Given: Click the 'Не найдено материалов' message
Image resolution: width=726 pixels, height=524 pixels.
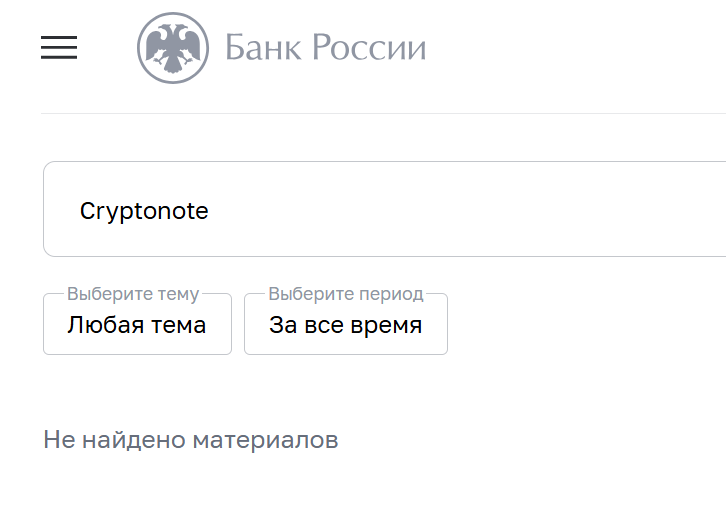Looking at the screenshot, I should coord(190,440).
